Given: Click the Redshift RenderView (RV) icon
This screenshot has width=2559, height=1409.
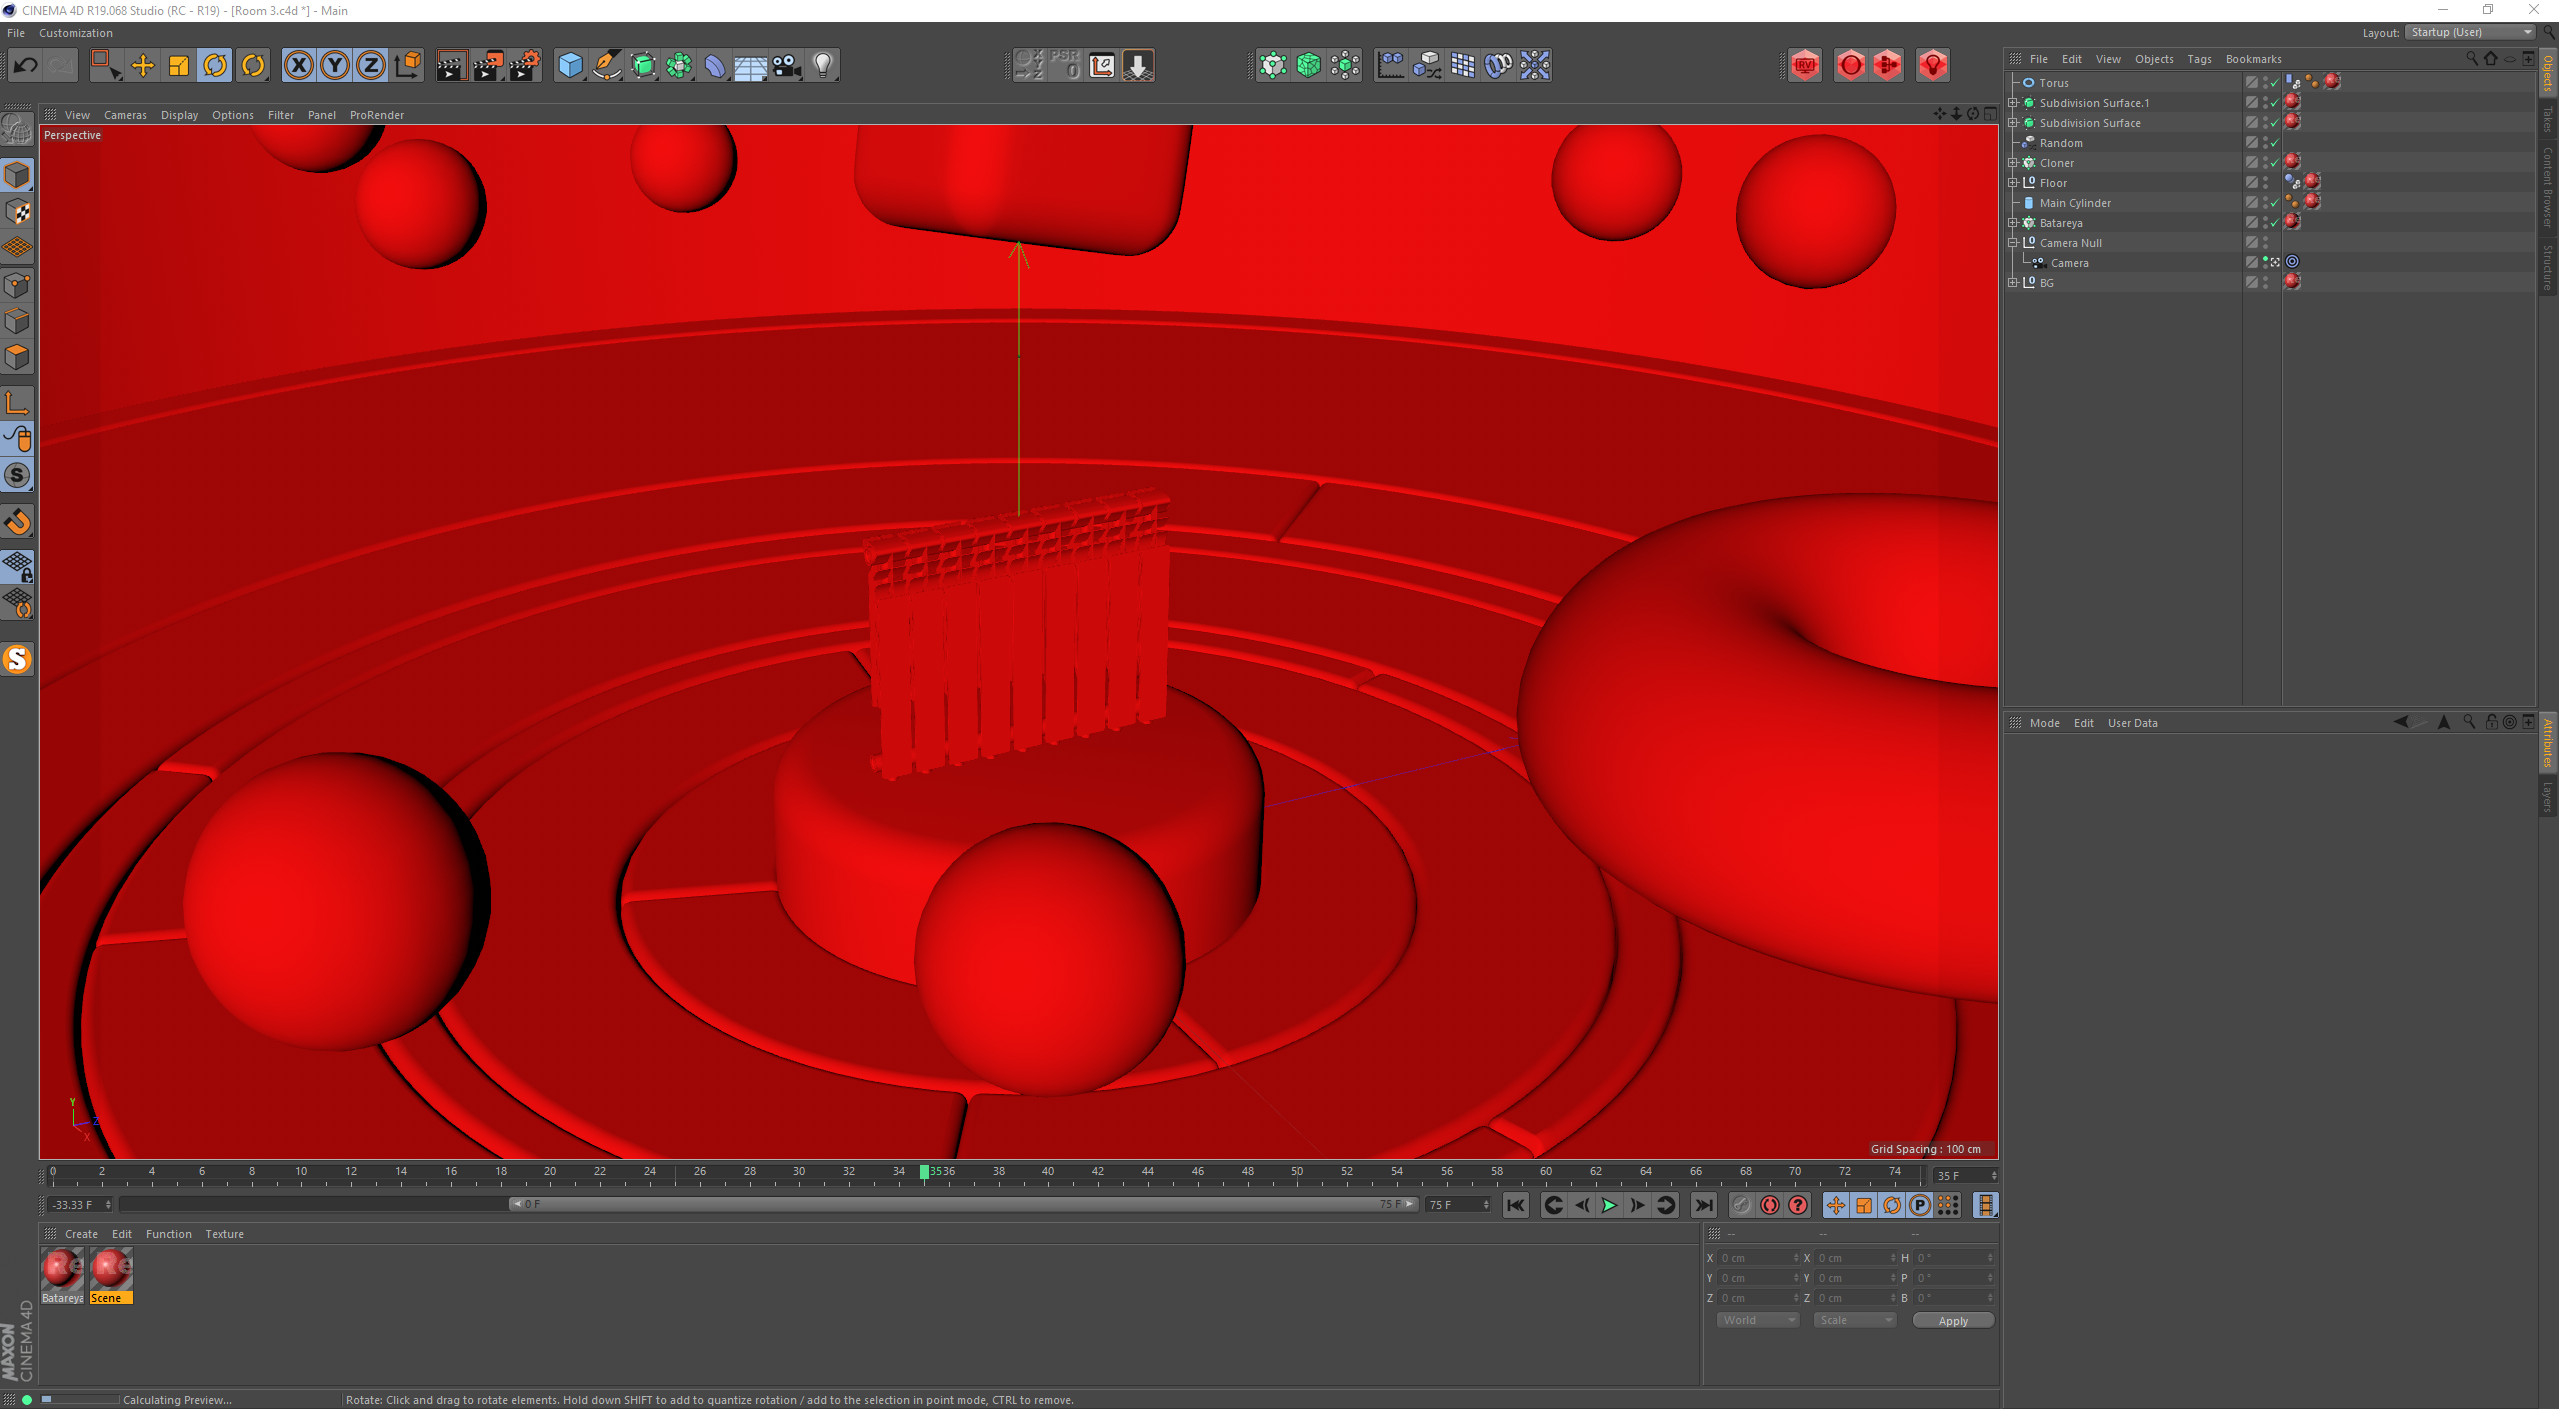Looking at the screenshot, I should click(1805, 66).
